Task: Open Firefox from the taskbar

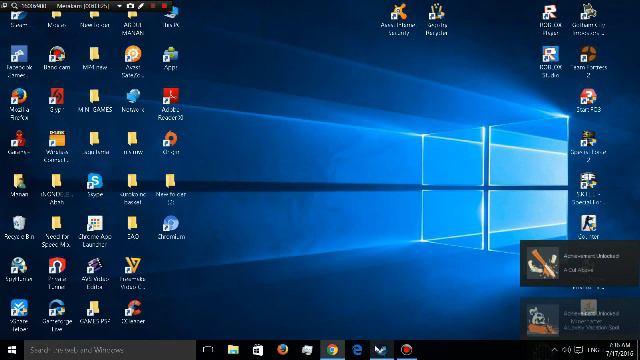Action: pos(282,350)
